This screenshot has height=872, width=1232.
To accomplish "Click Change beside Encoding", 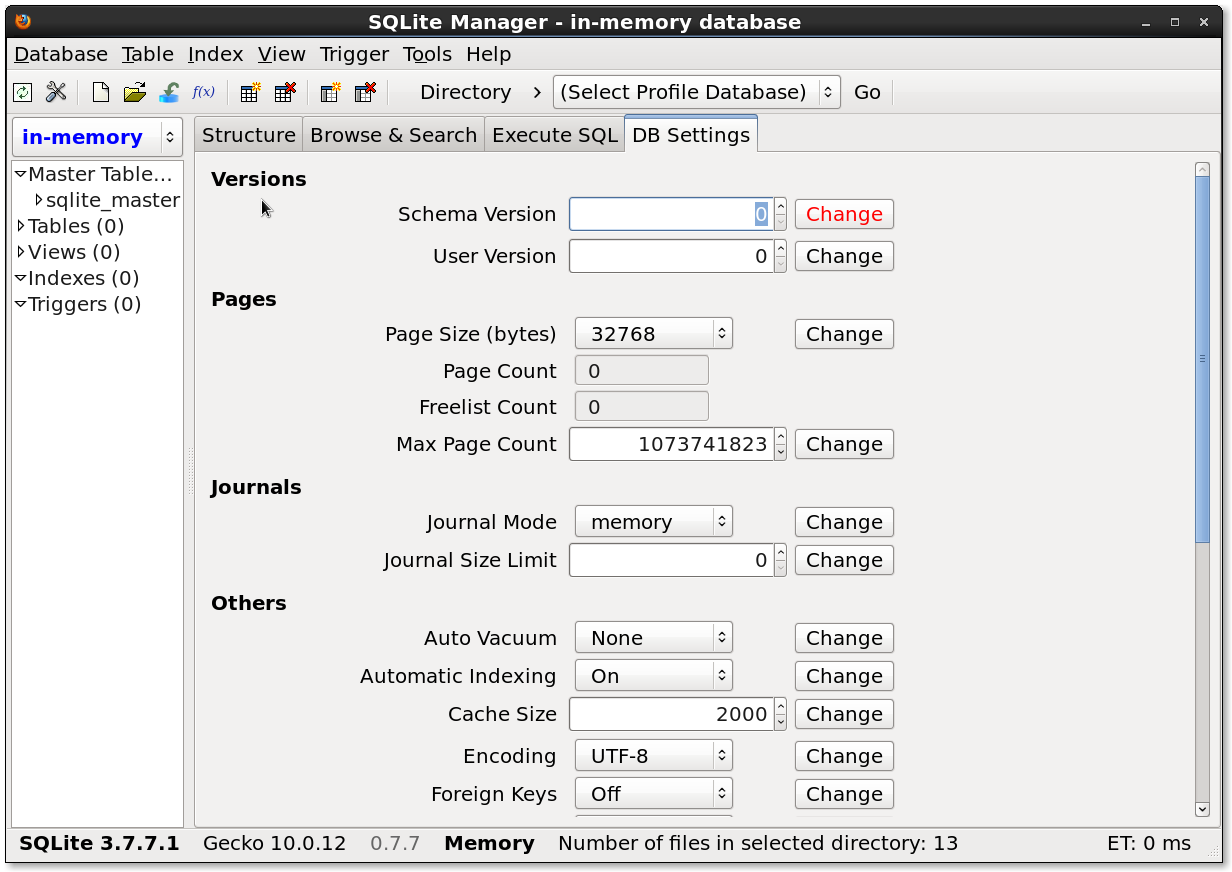I will [x=844, y=756].
